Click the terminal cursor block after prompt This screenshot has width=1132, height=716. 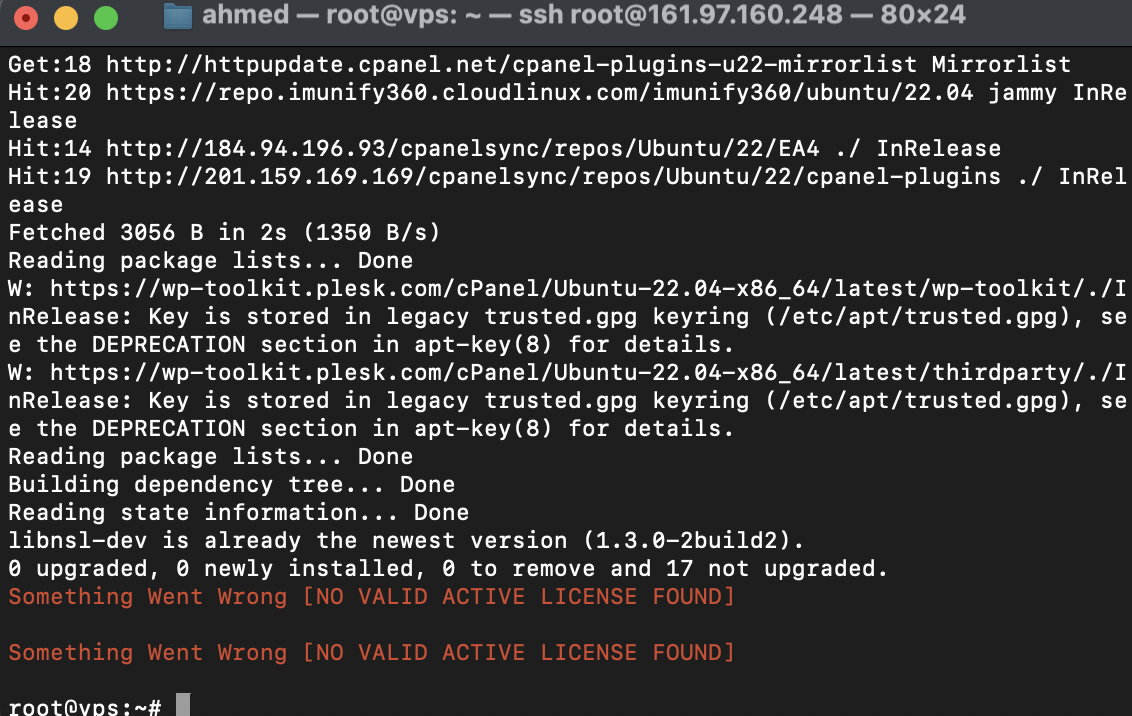pyautogui.click(x=183, y=705)
